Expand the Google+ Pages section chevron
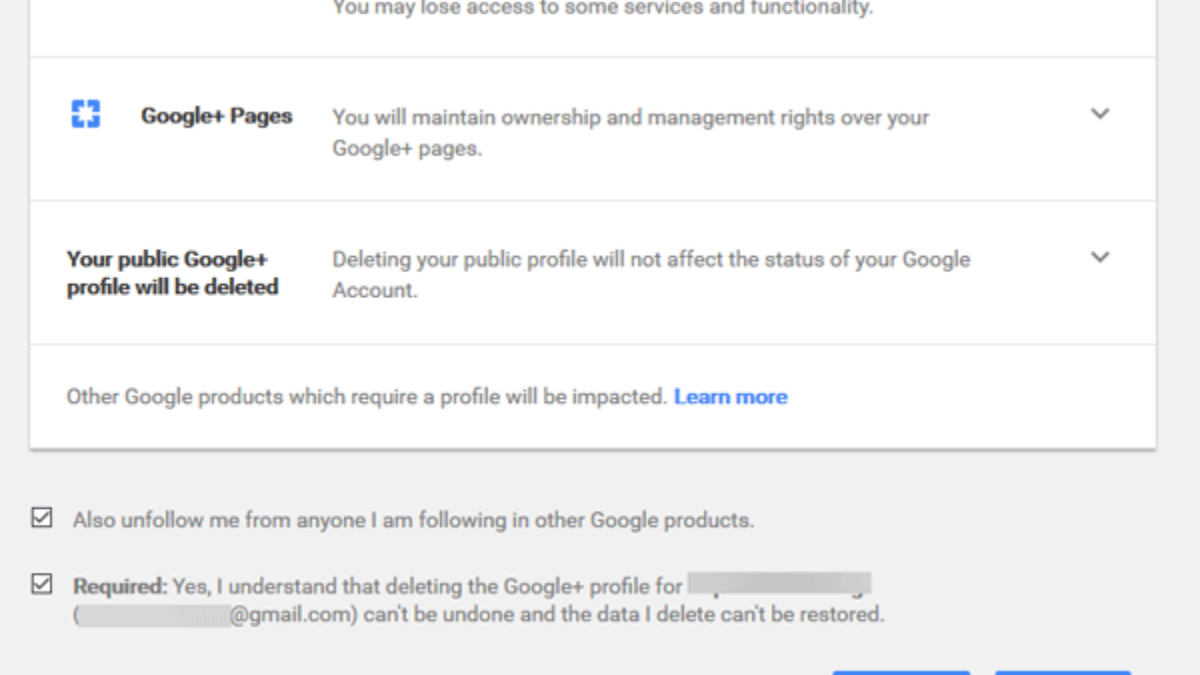Image resolution: width=1200 pixels, height=675 pixels. point(1100,114)
